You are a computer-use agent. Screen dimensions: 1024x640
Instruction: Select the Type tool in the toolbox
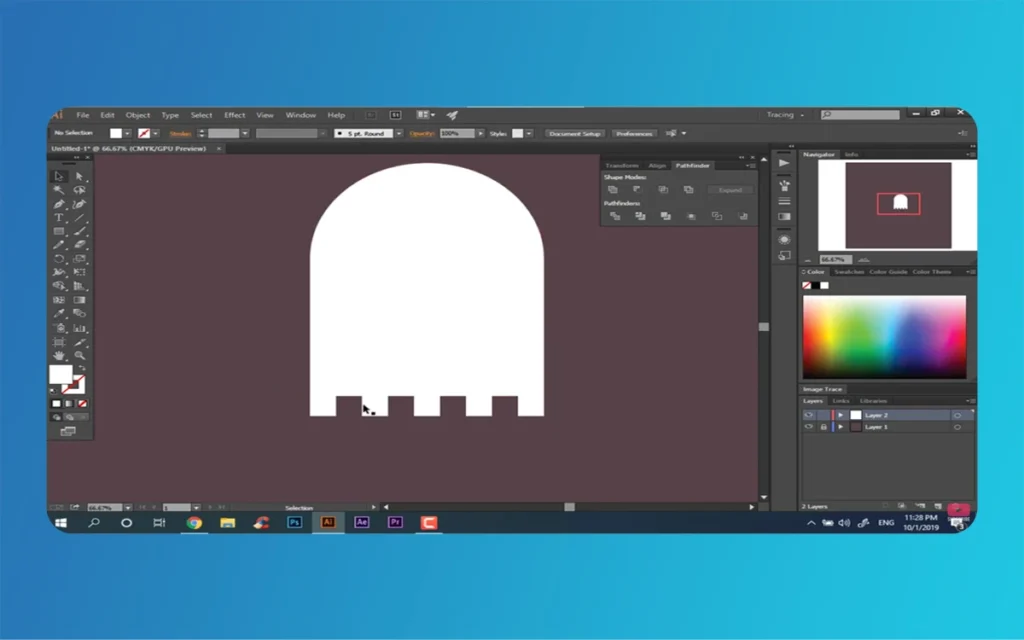[59, 217]
